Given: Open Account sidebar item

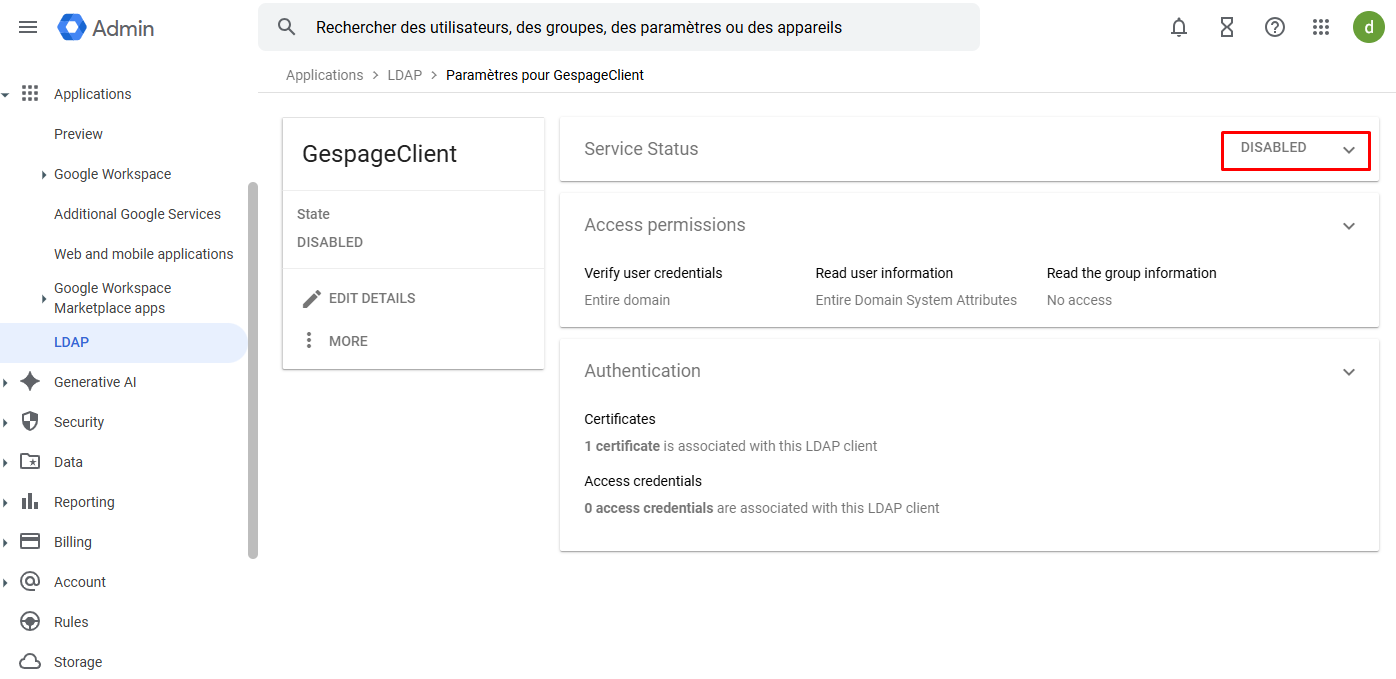Looking at the screenshot, I should pyautogui.click(x=79, y=582).
